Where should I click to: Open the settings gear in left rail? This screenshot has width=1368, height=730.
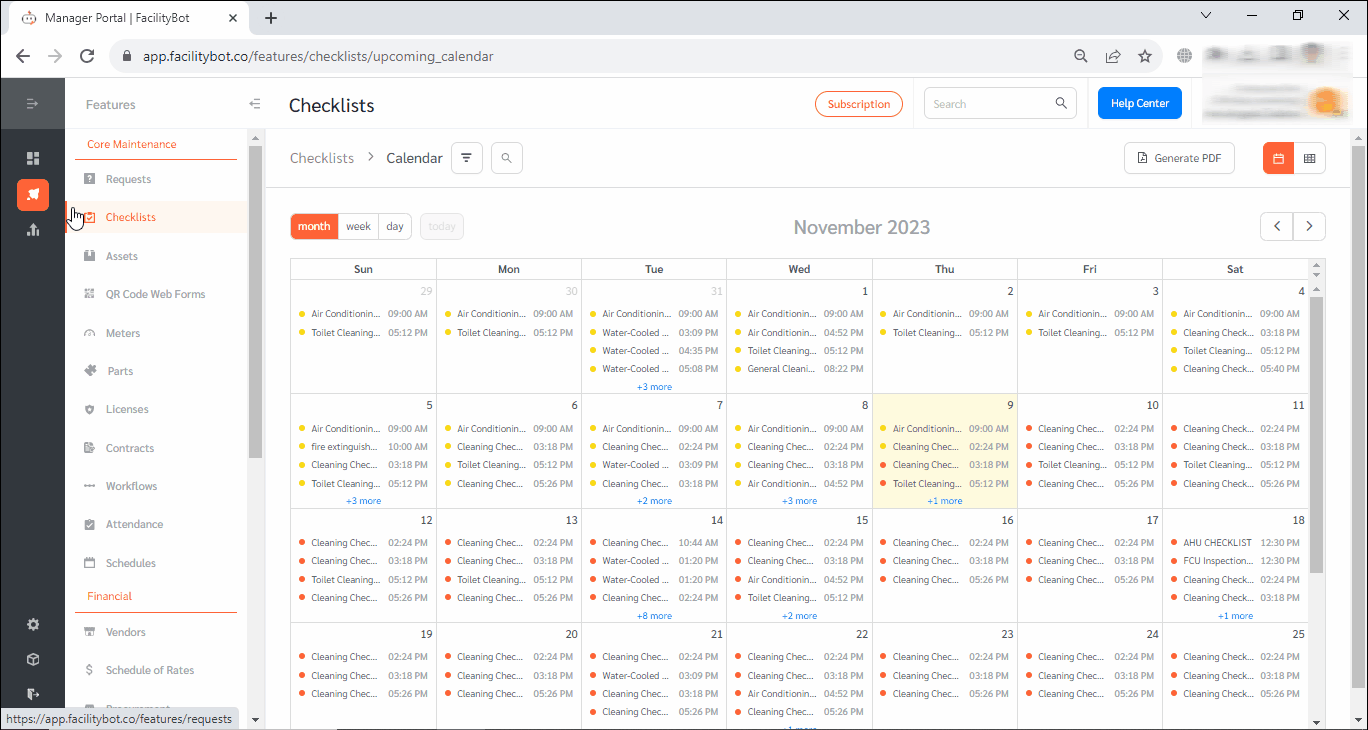(33, 624)
